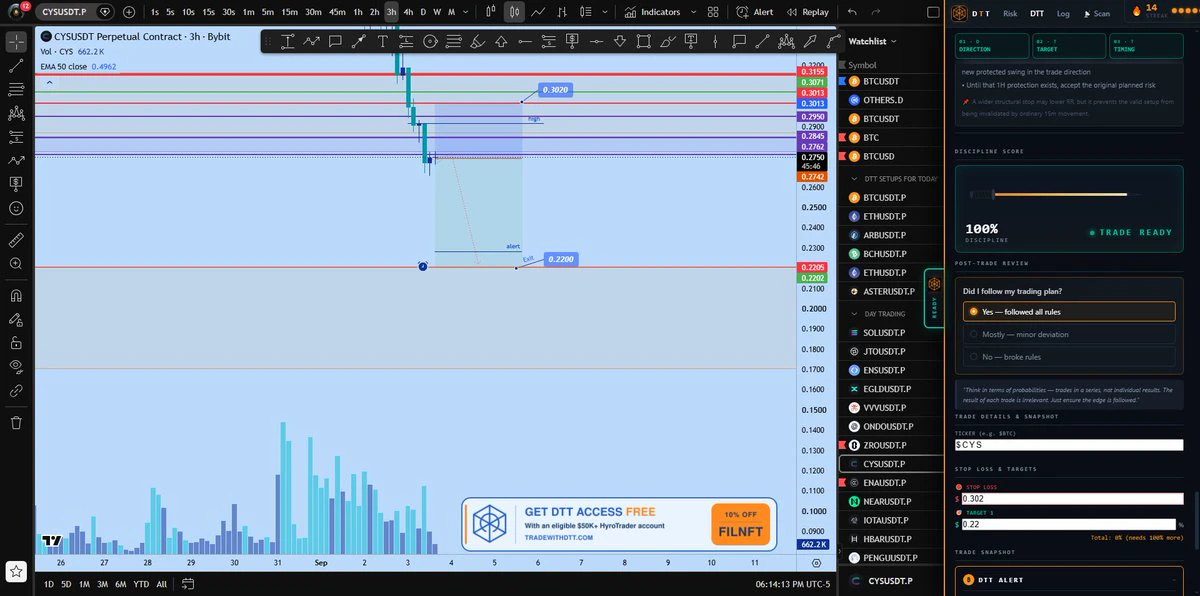Start bar Replay

[x=808, y=12]
